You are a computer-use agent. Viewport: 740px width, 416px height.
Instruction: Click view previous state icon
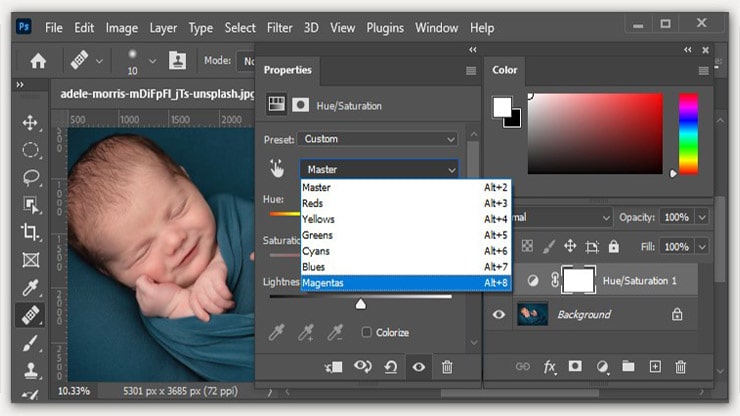[x=362, y=366]
